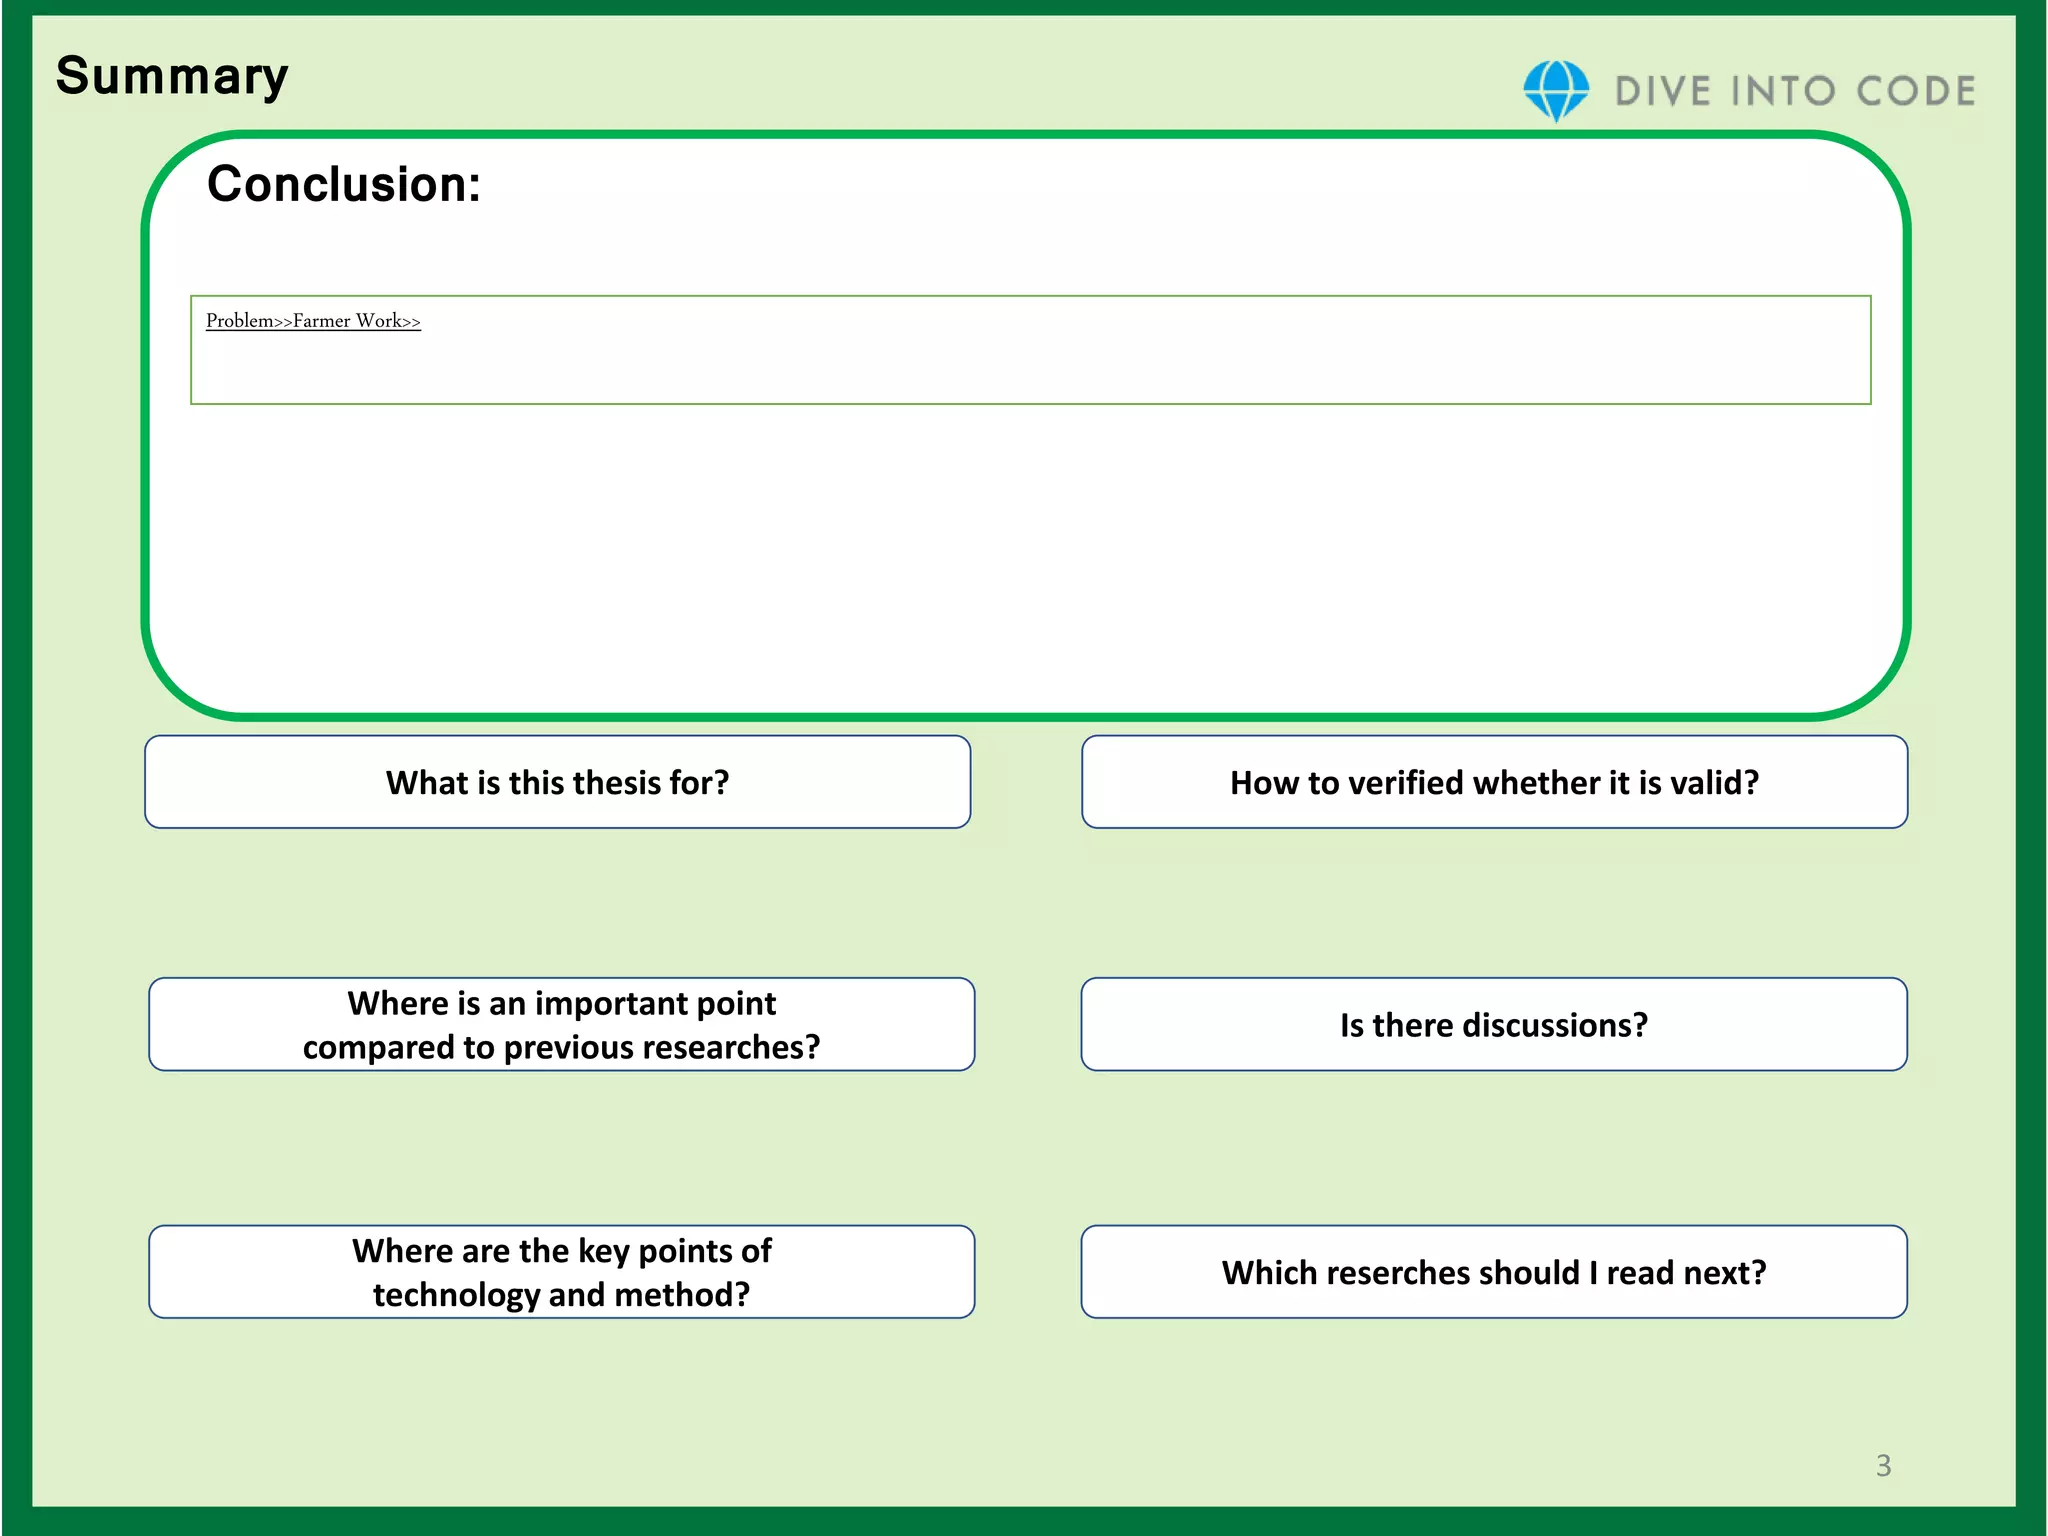Click 'Which reserches should I read next?'

(x=1494, y=1272)
